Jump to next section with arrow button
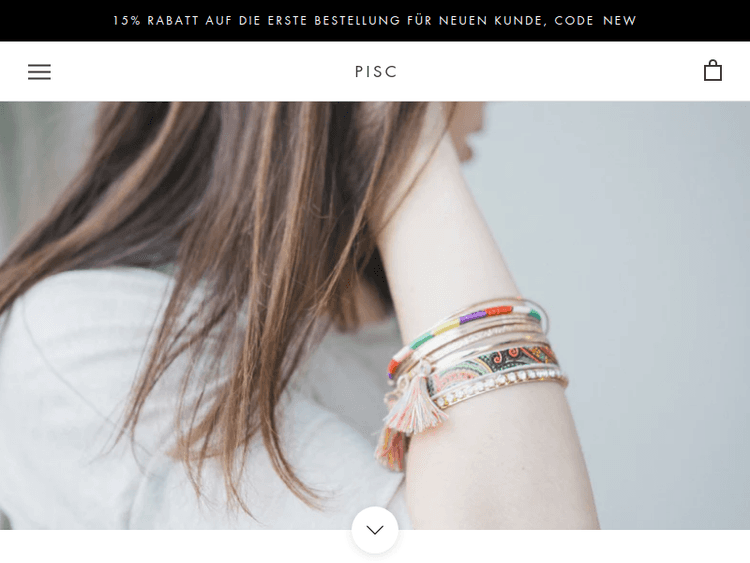Viewport: 750px width, 563px height. point(375,530)
